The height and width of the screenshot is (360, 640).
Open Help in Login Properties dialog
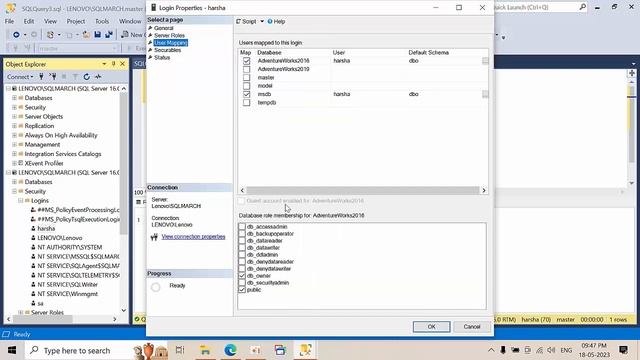276,22
